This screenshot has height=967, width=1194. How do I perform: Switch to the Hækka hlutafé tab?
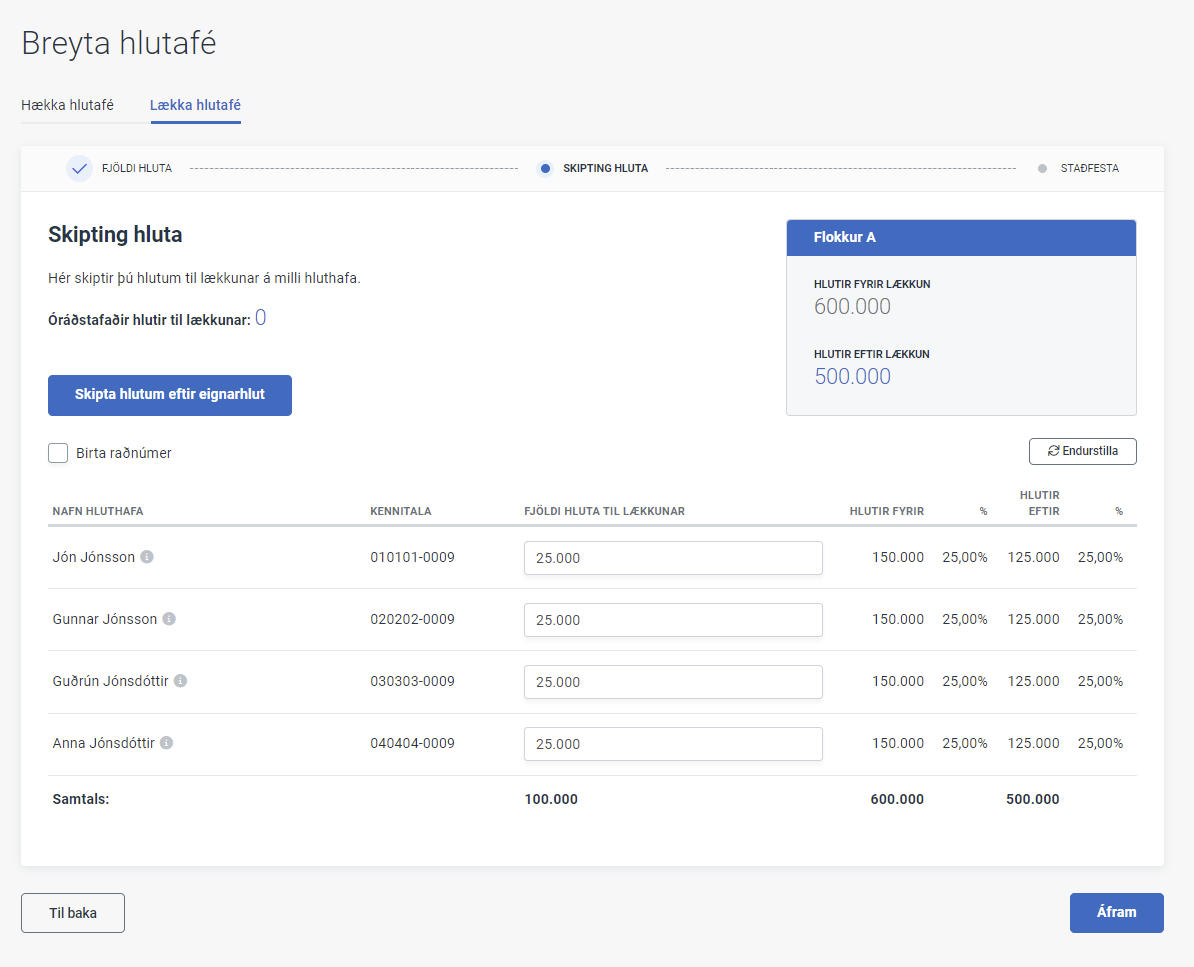(x=67, y=105)
